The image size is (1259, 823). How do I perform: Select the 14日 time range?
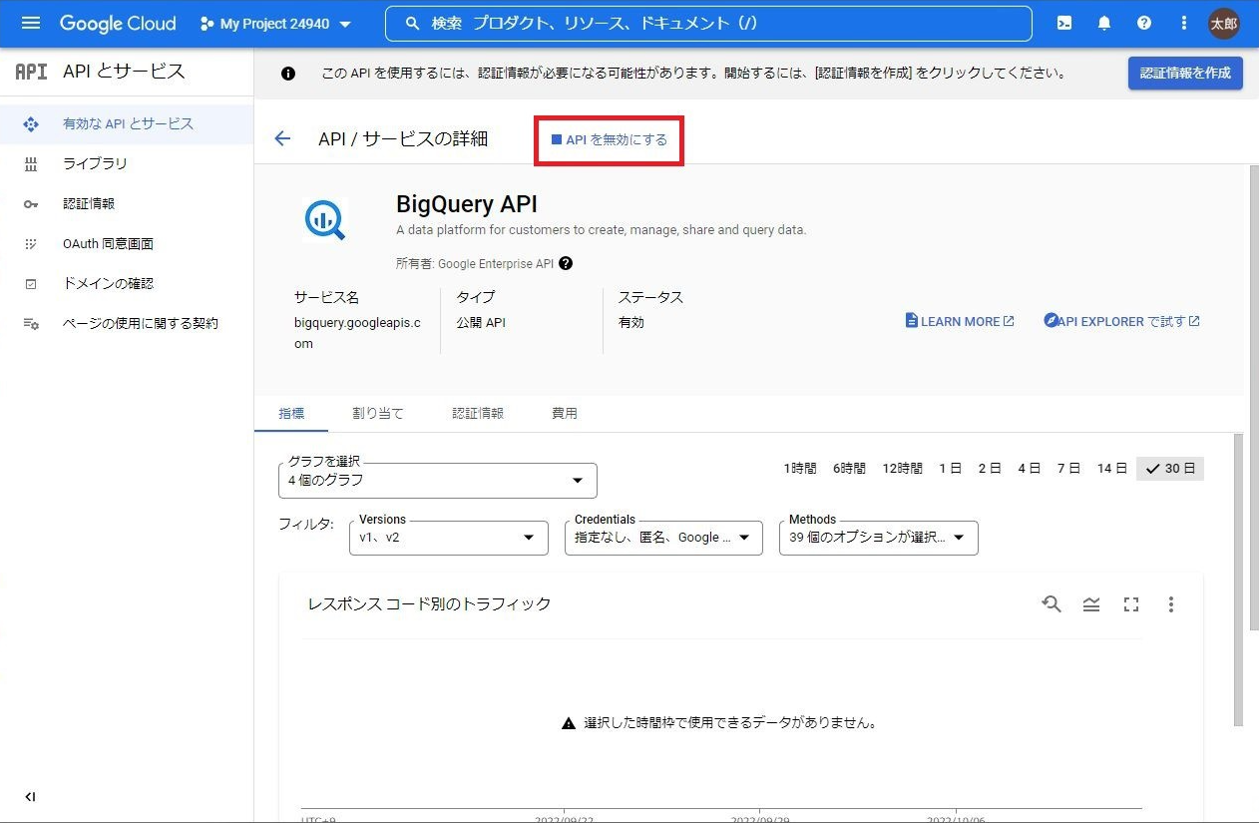1112,468
